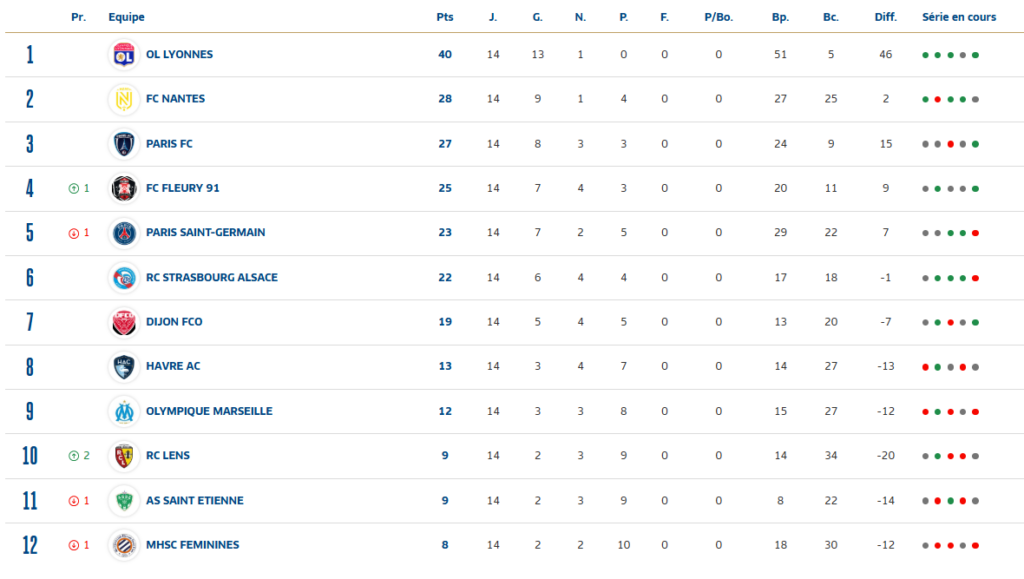Viewport: 1024px width, 579px height.
Task: Click the Olympique Marseille club badge
Action: [x=124, y=411]
